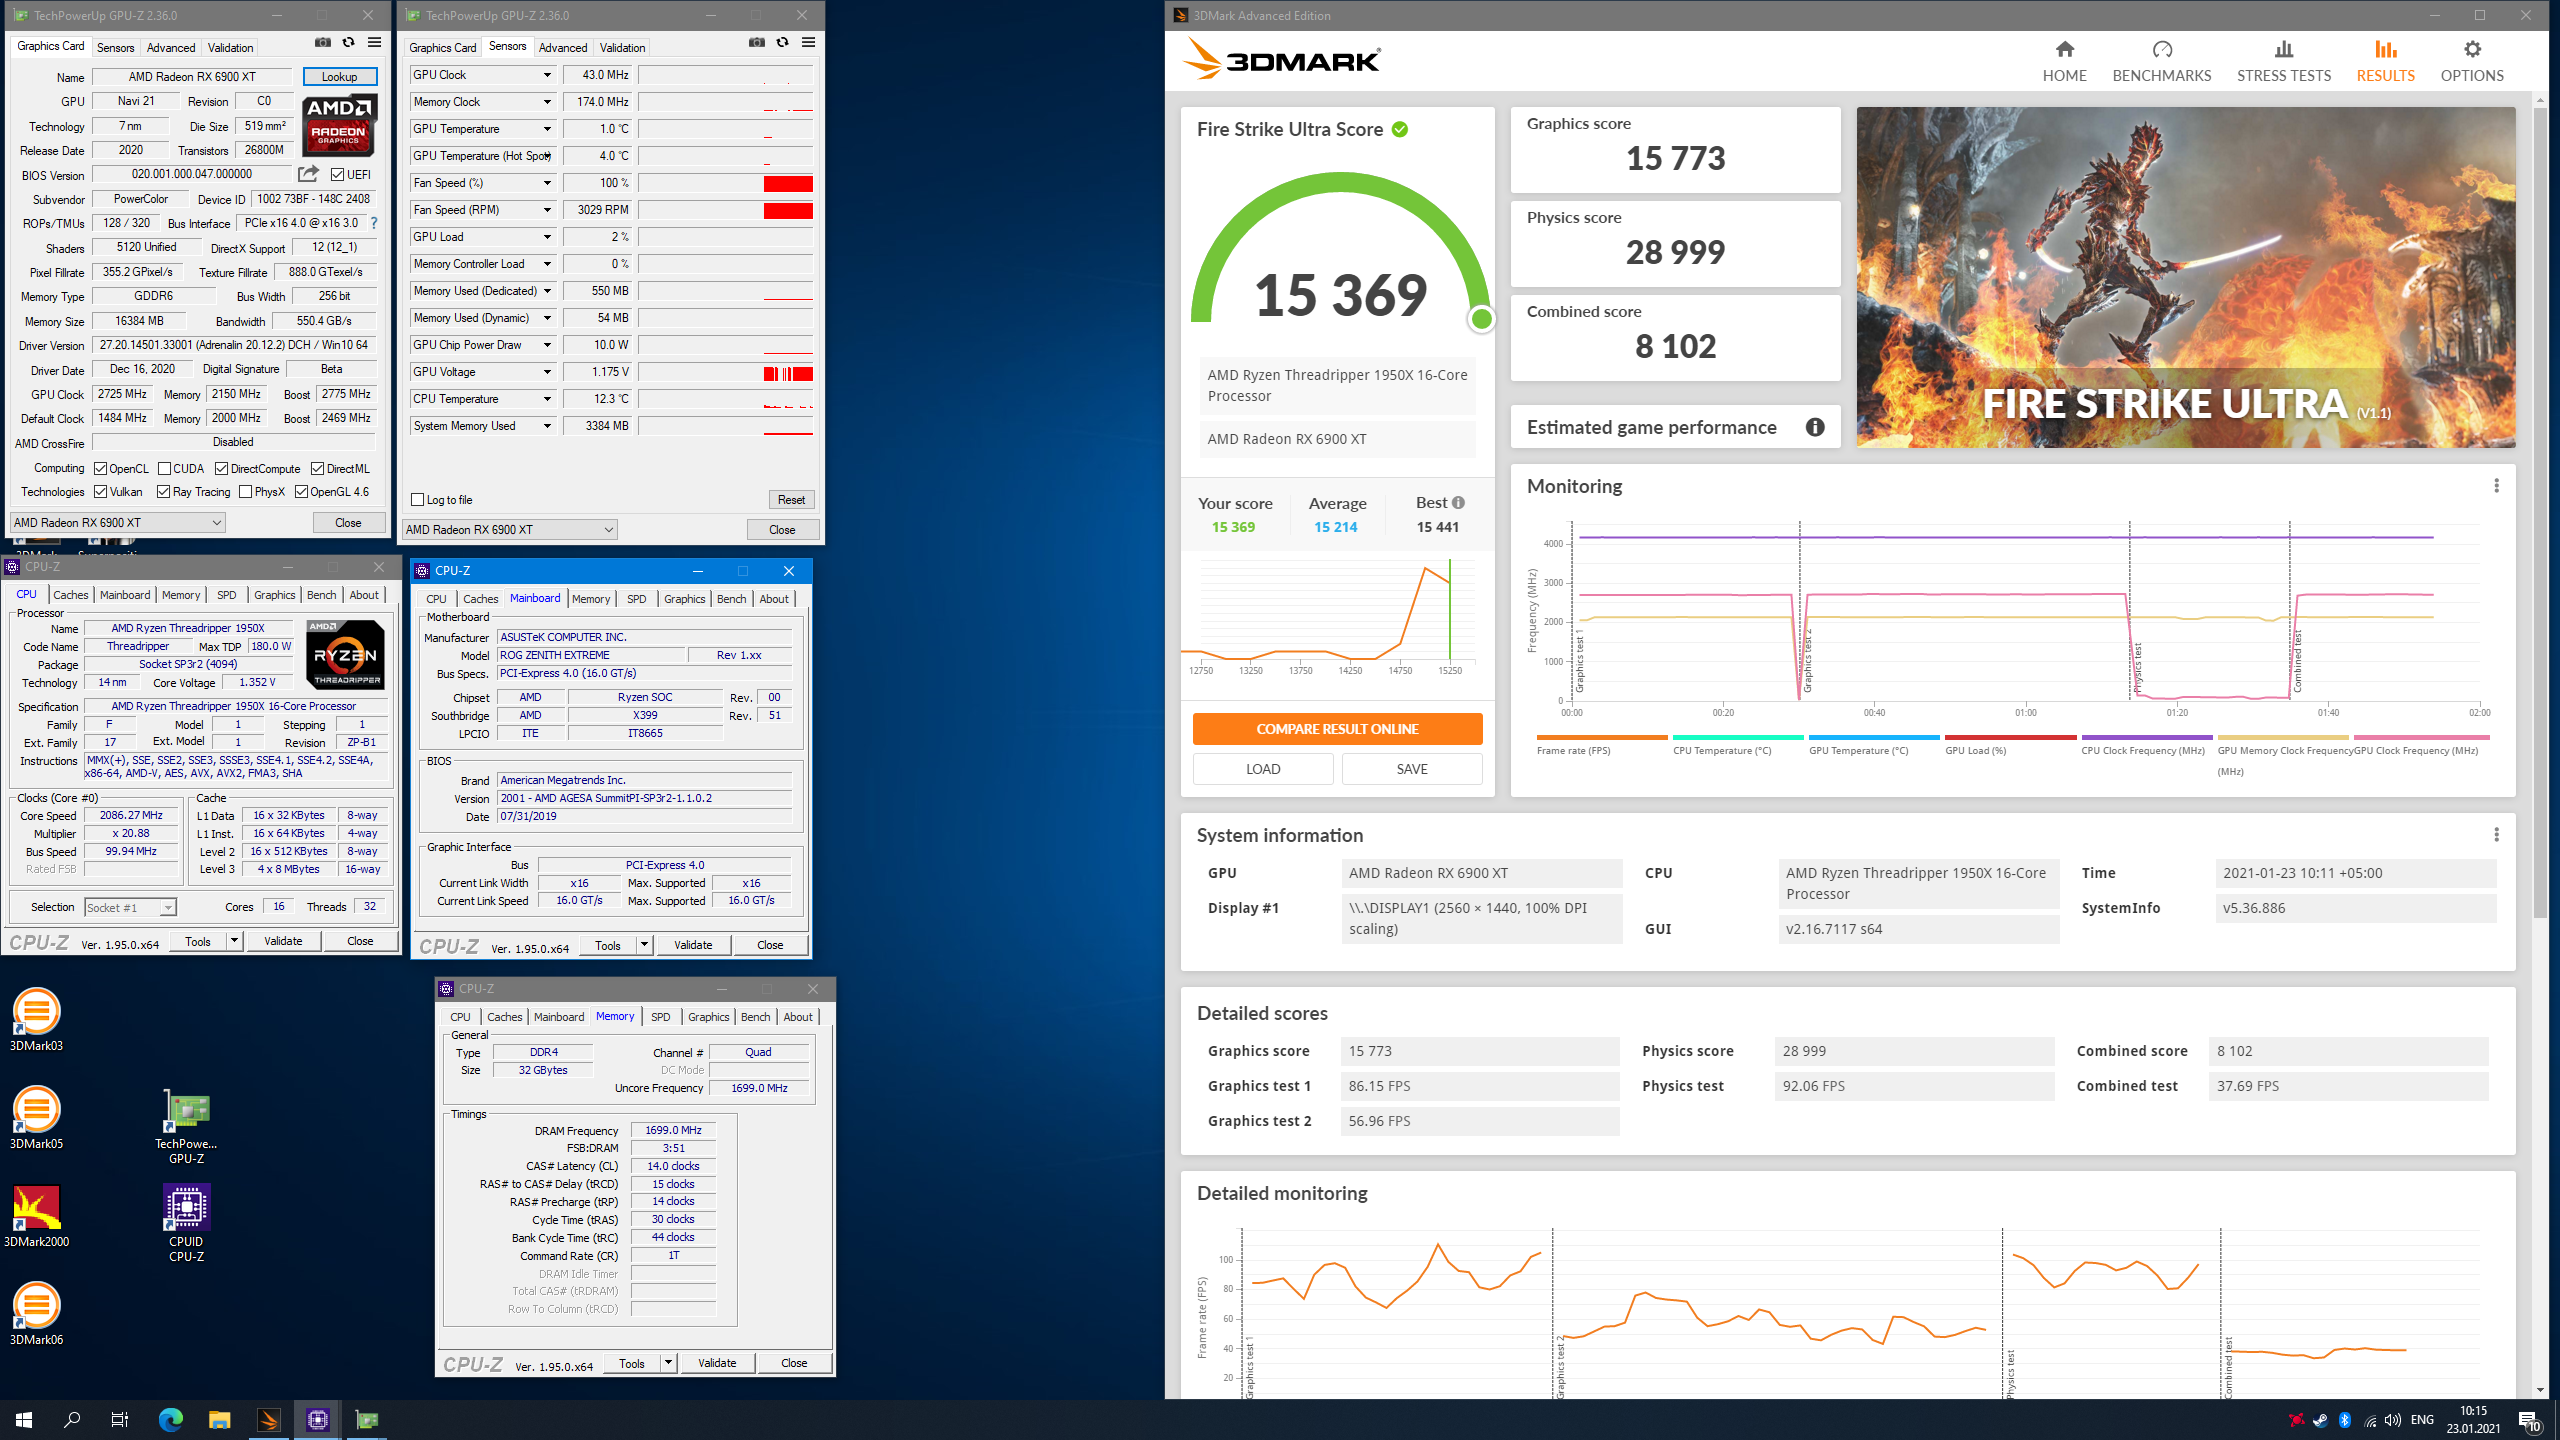Image resolution: width=2560 pixels, height=1440 pixels.
Task: Click the LOAD button in 3DMark
Action: 1263,769
